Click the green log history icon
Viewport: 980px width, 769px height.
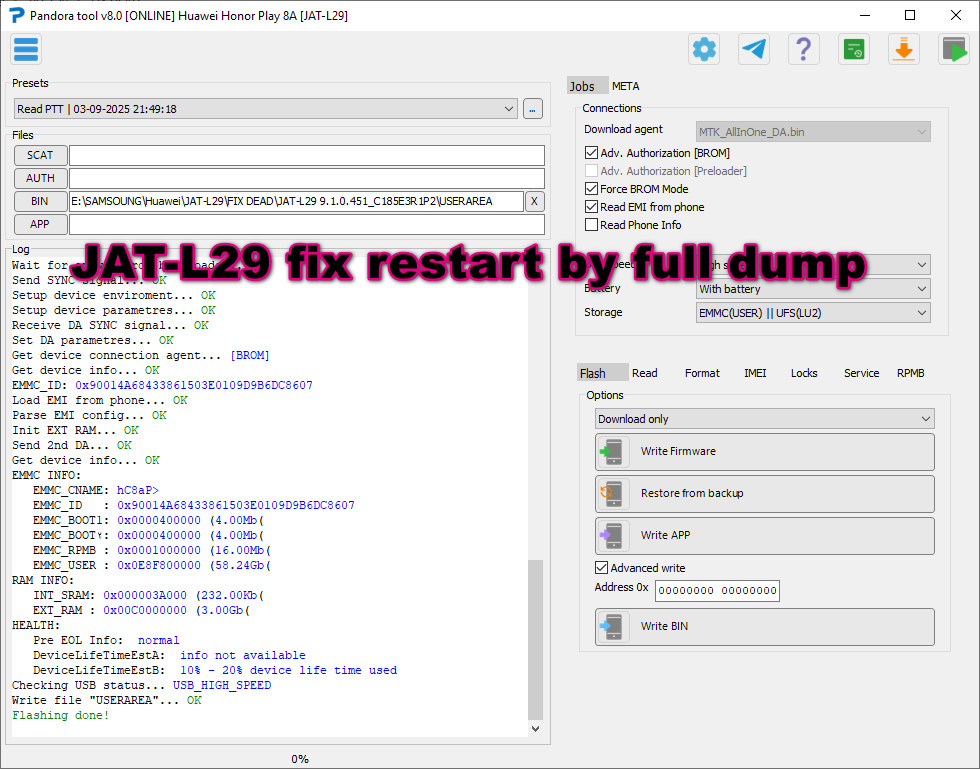pos(854,49)
